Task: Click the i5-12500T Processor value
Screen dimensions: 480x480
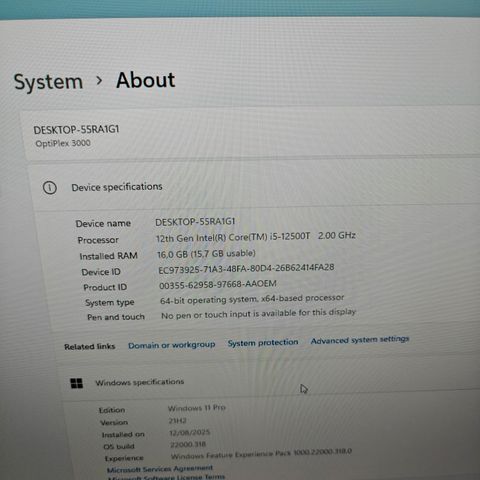Action: click(x=256, y=237)
